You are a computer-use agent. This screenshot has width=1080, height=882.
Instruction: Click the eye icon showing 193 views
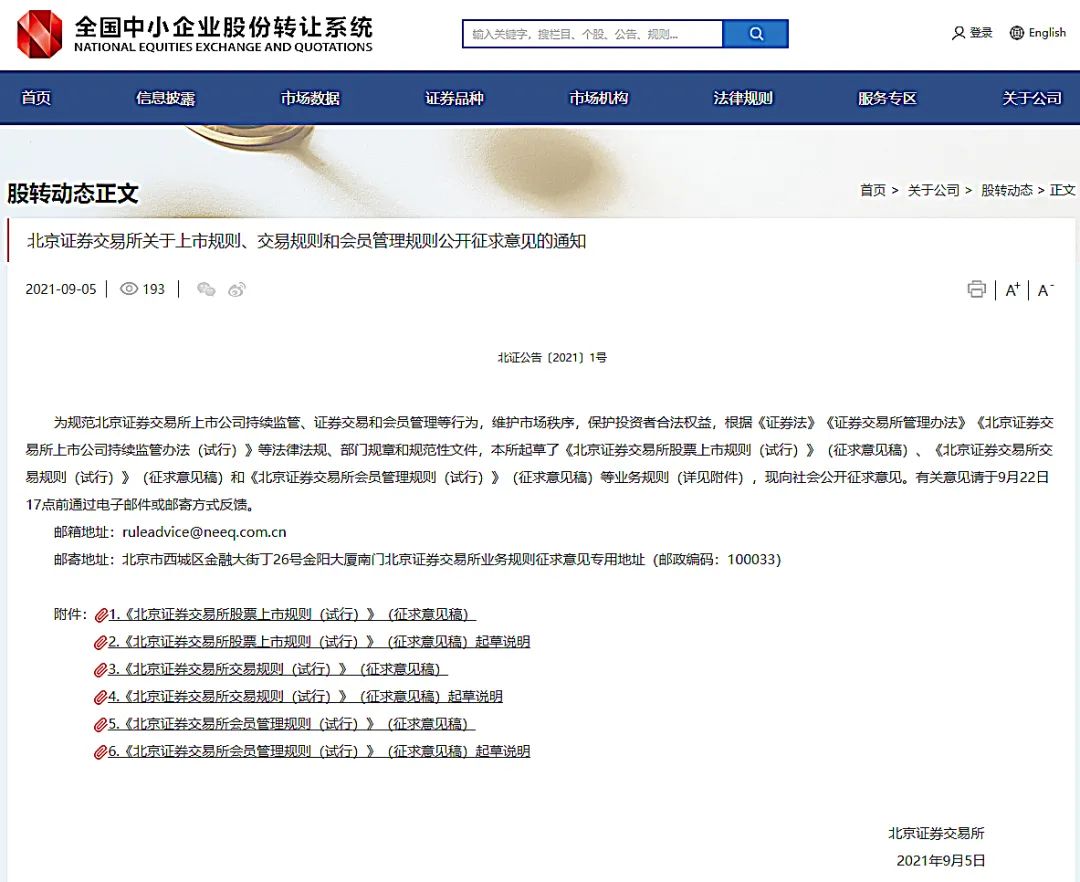[131, 289]
